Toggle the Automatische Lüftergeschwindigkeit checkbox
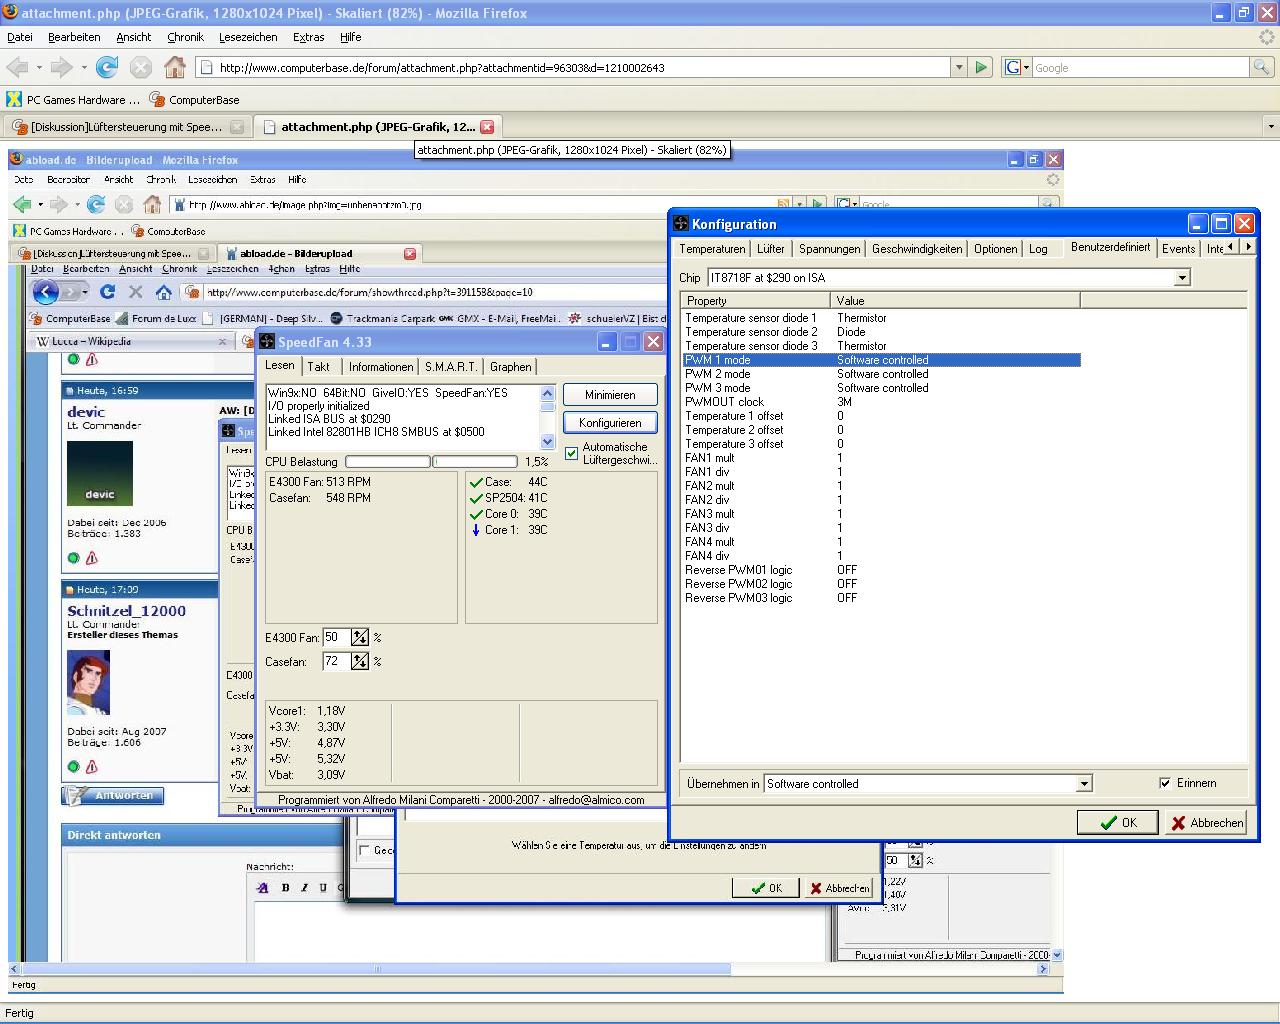This screenshot has height=1024, width=1280. click(572, 453)
